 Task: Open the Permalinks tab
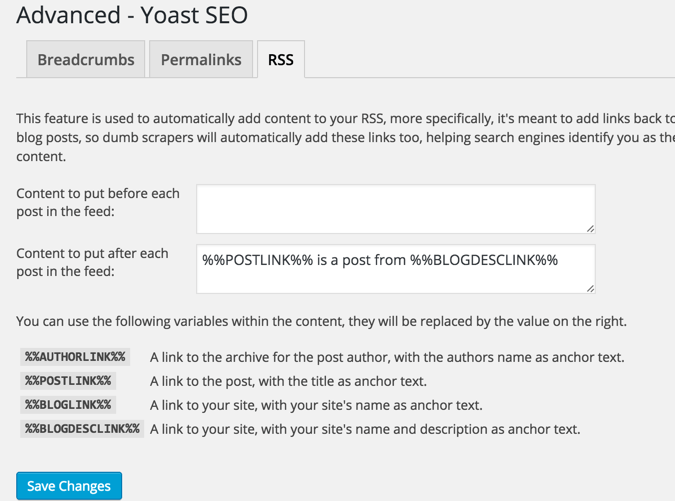(x=201, y=60)
